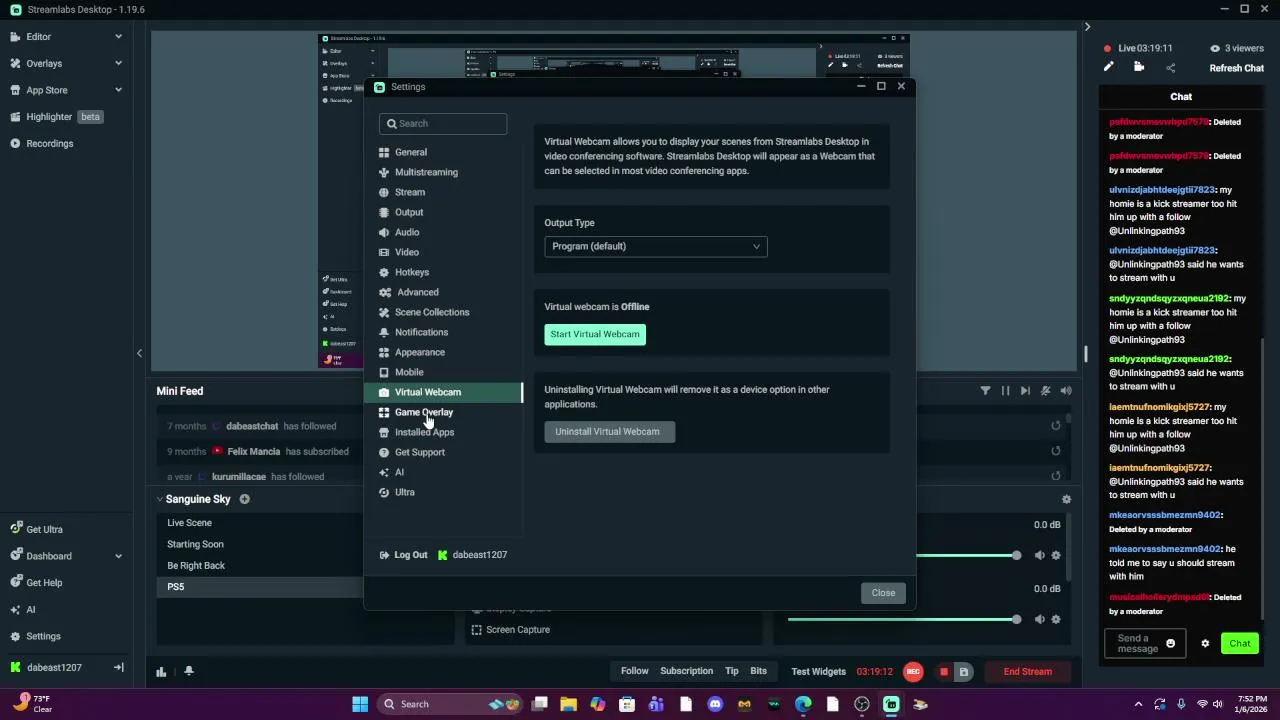Viewport: 1280px width, 720px height.
Task: Click the Test Widgets button
Action: coord(818,672)
